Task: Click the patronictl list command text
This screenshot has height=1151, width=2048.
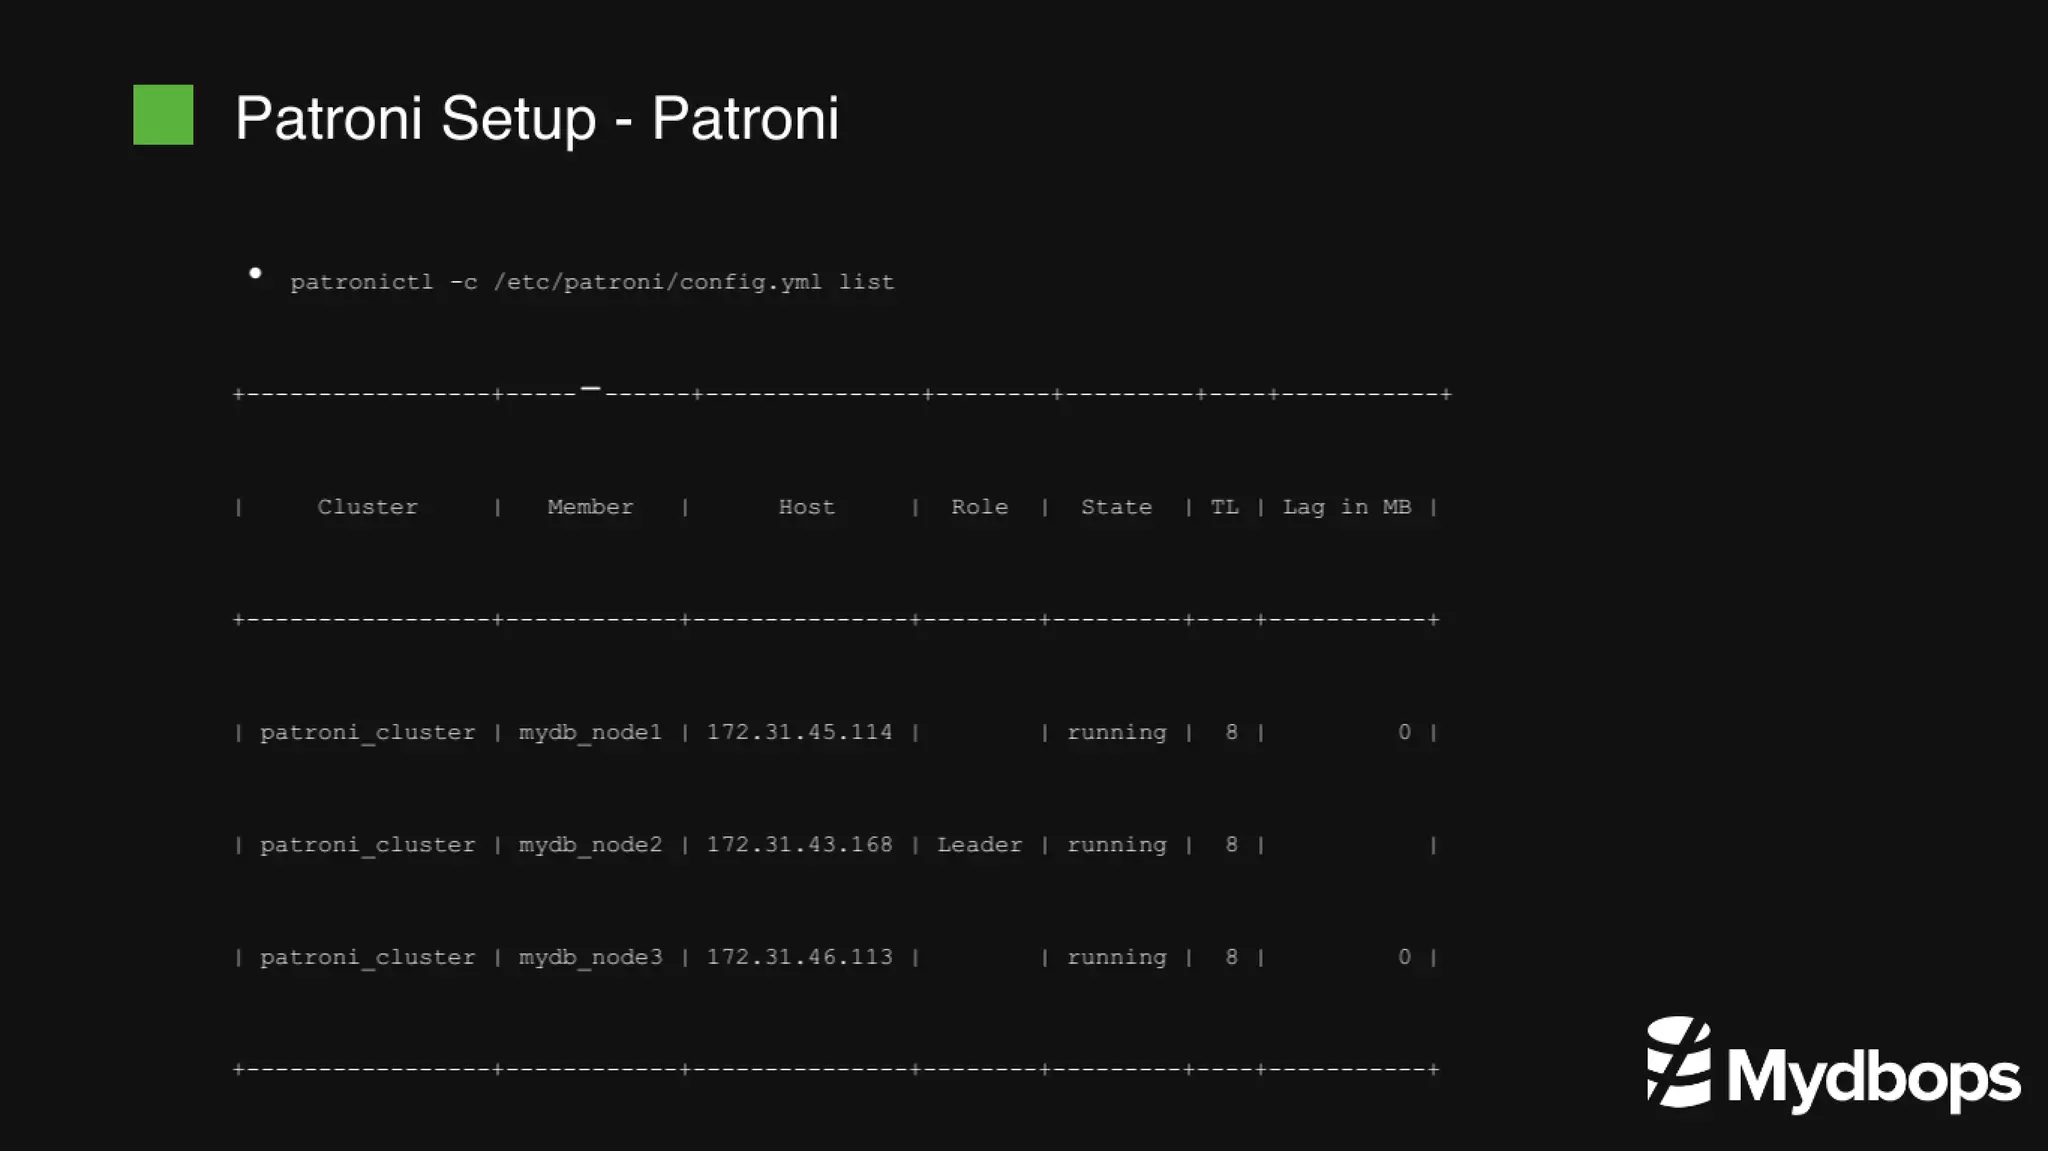Action: [x=592, y=282]
